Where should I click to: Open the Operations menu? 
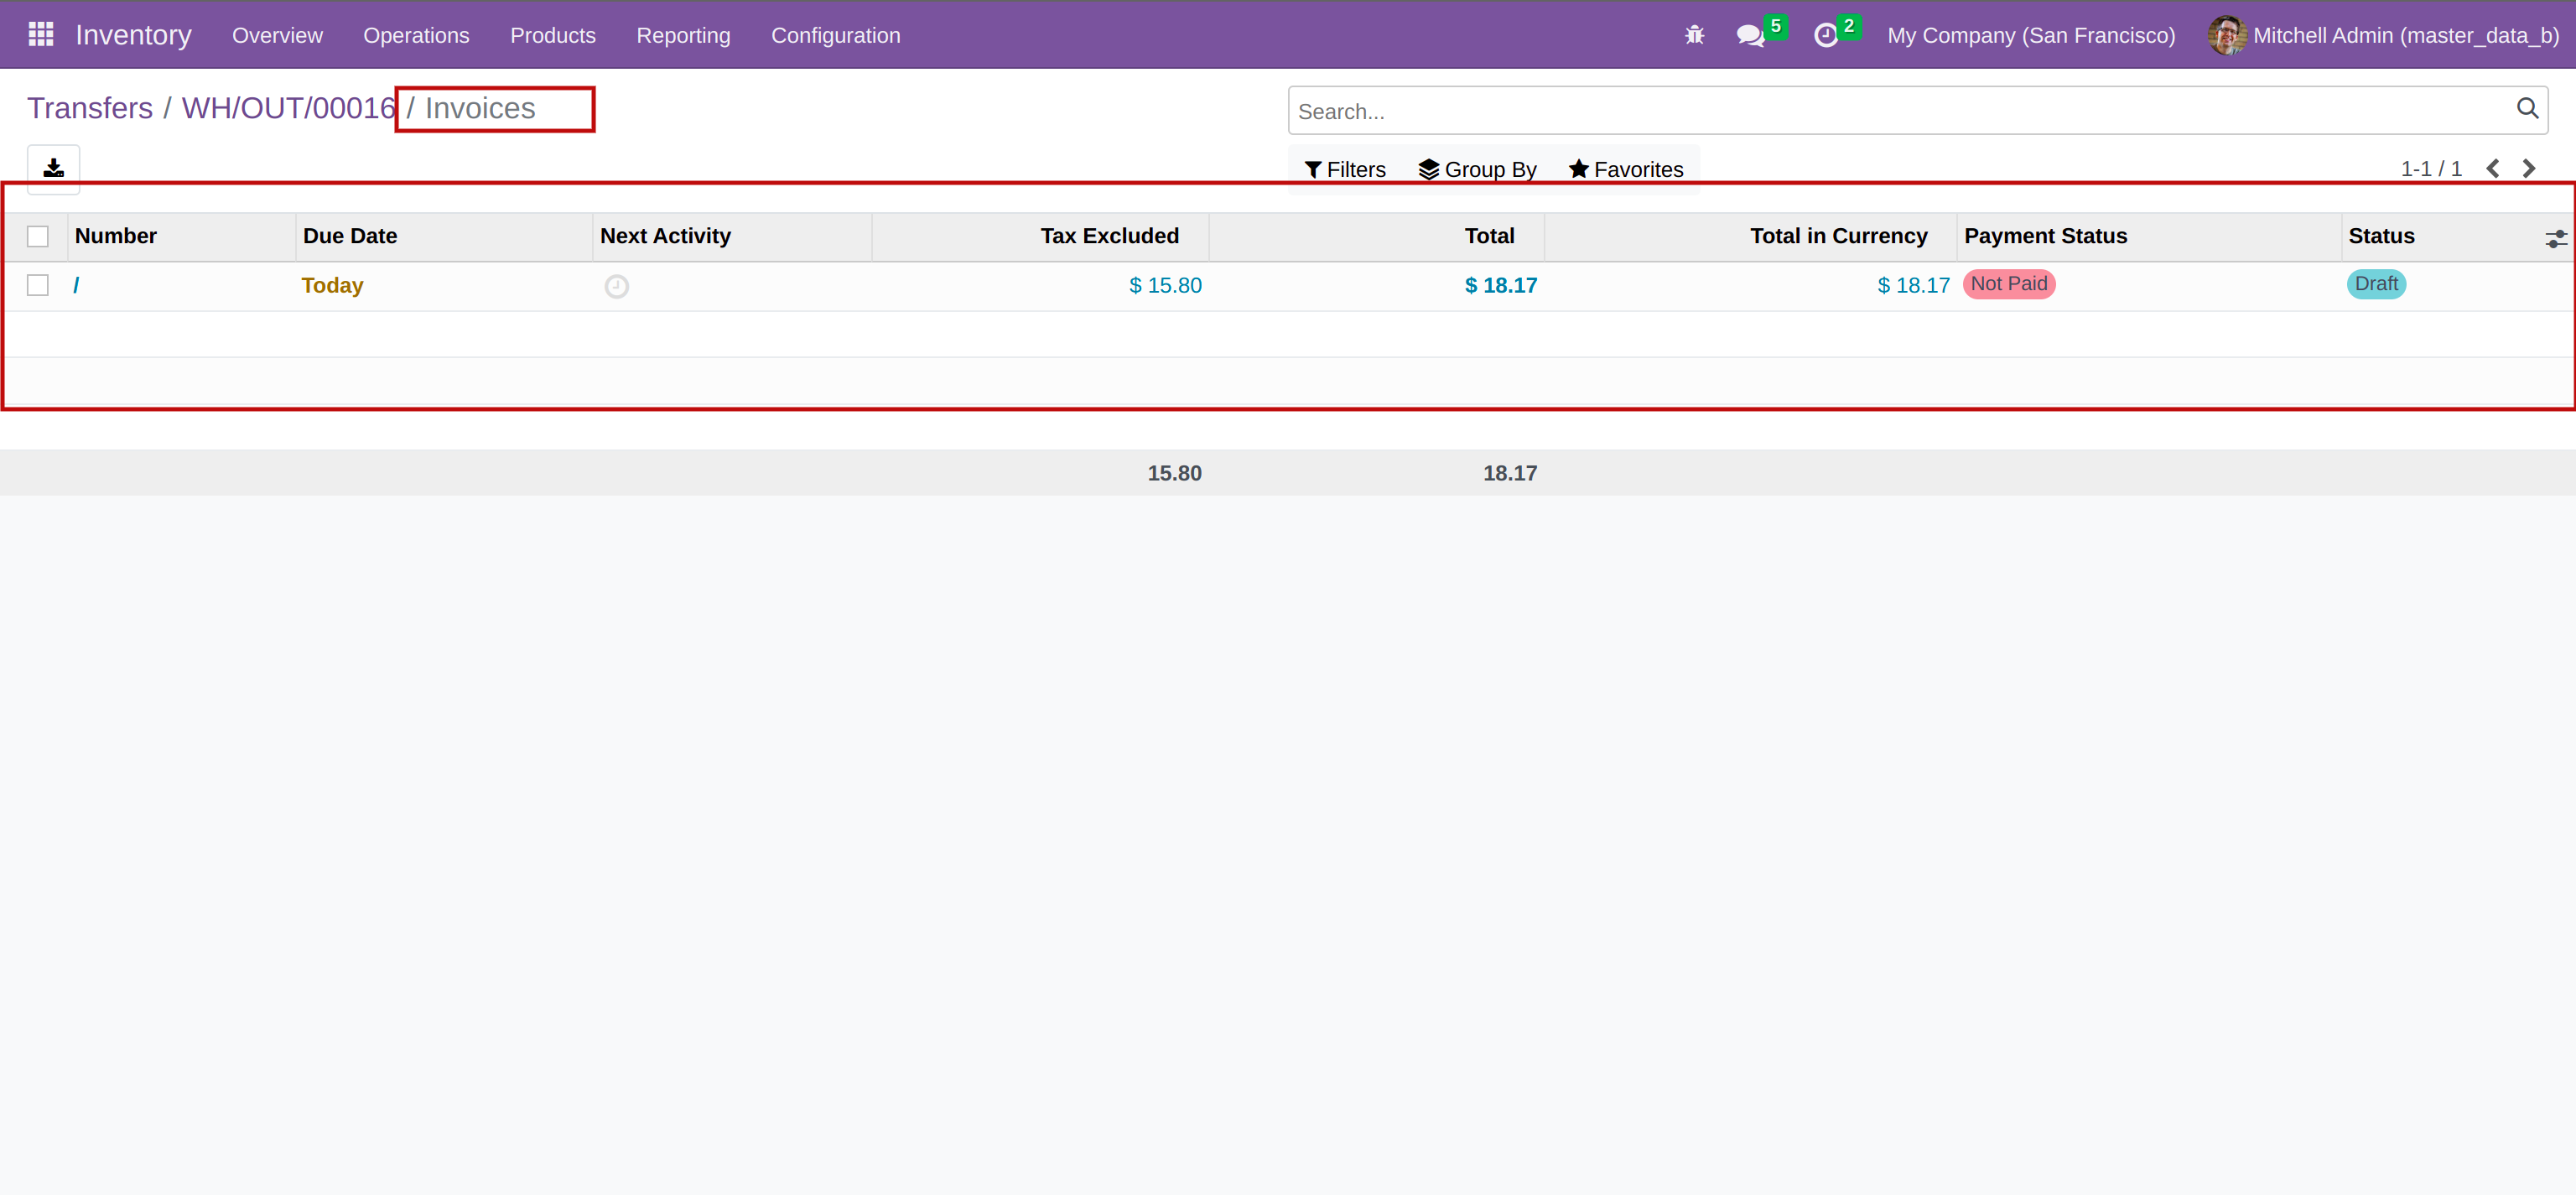[x=416, y=36]
